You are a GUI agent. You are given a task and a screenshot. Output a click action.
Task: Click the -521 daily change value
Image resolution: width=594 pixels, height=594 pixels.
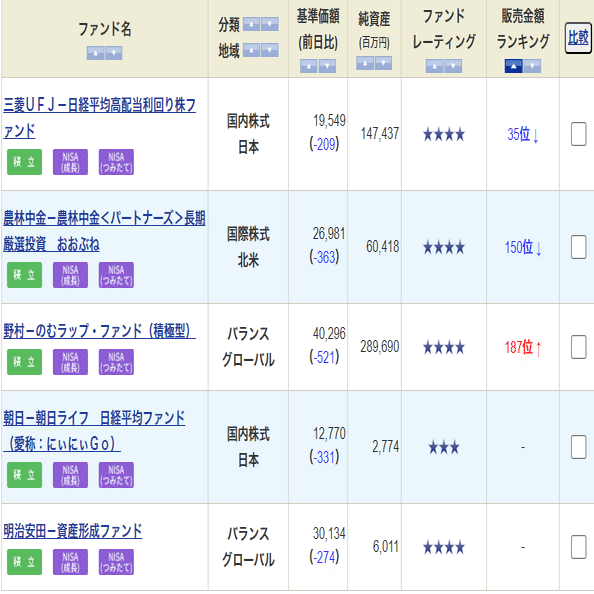click(324, 357)
